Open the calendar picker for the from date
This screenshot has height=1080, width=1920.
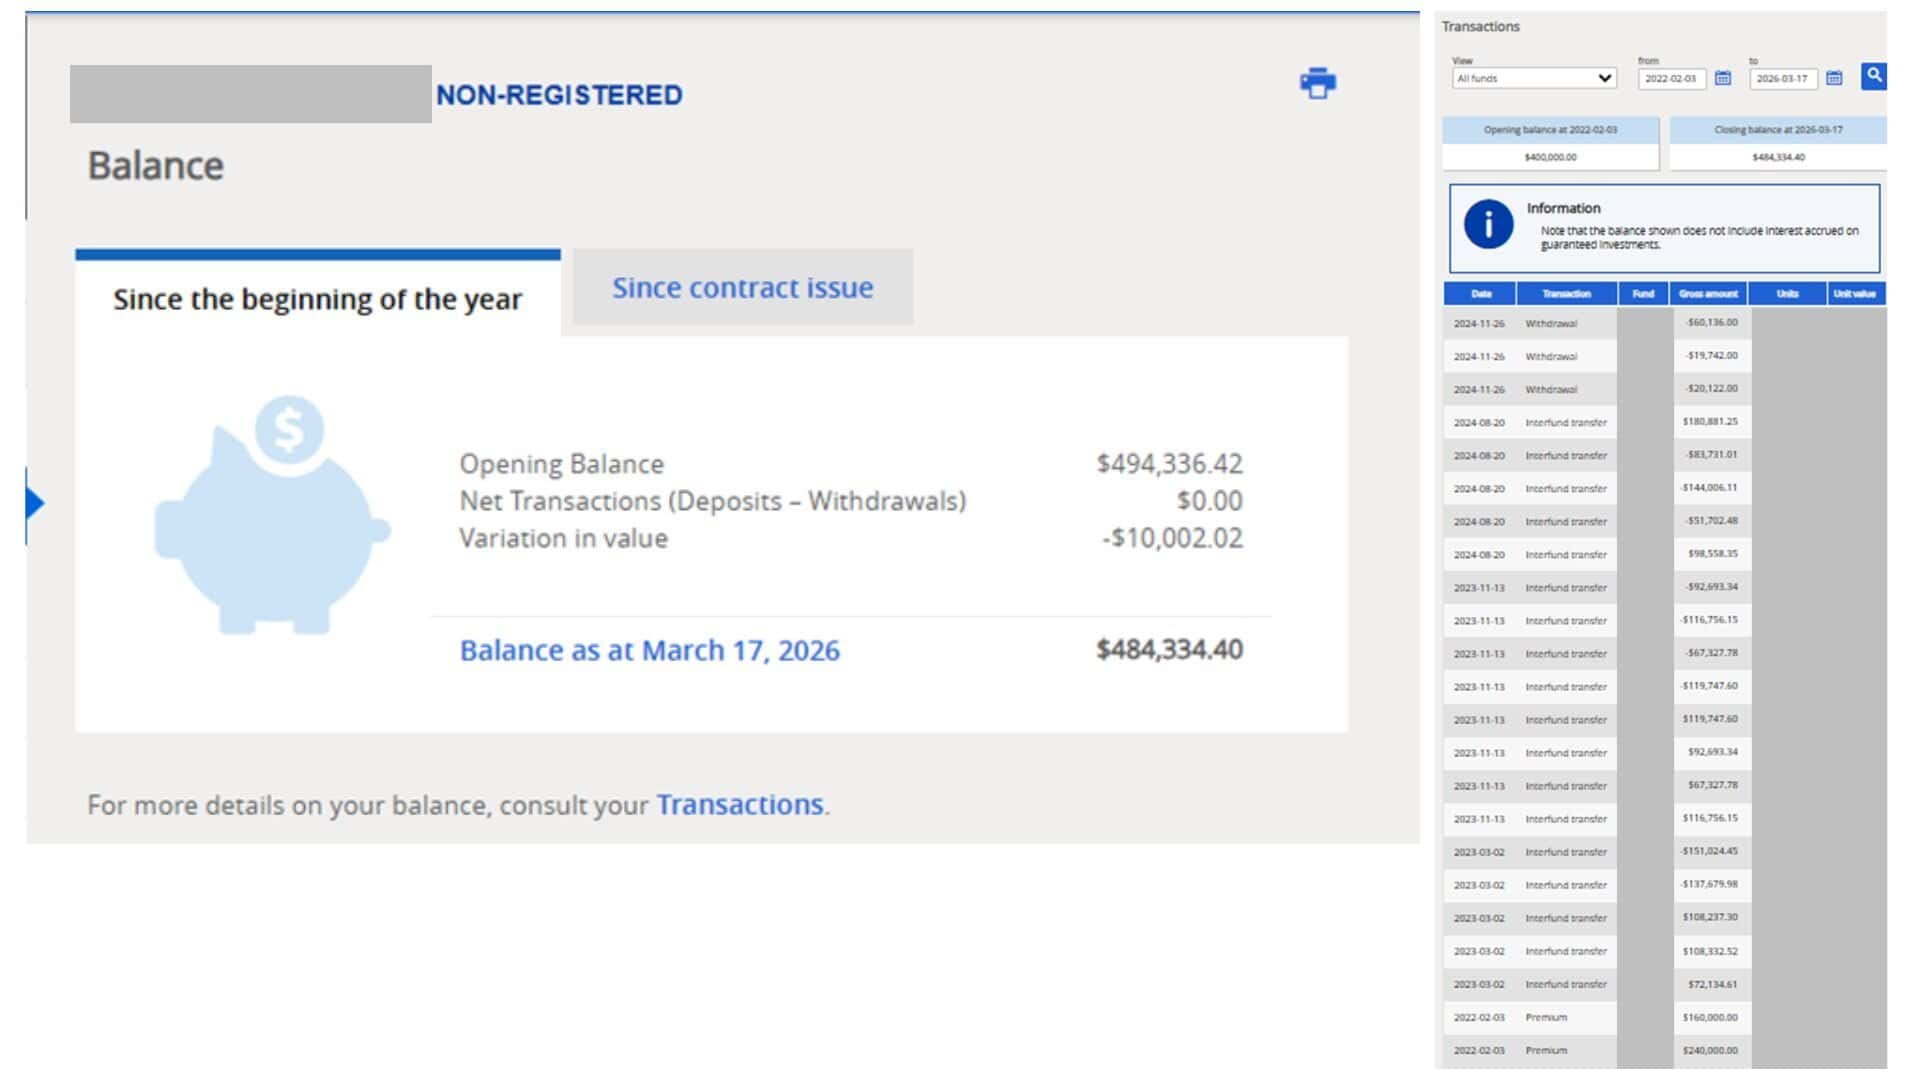pos(1722,78)
